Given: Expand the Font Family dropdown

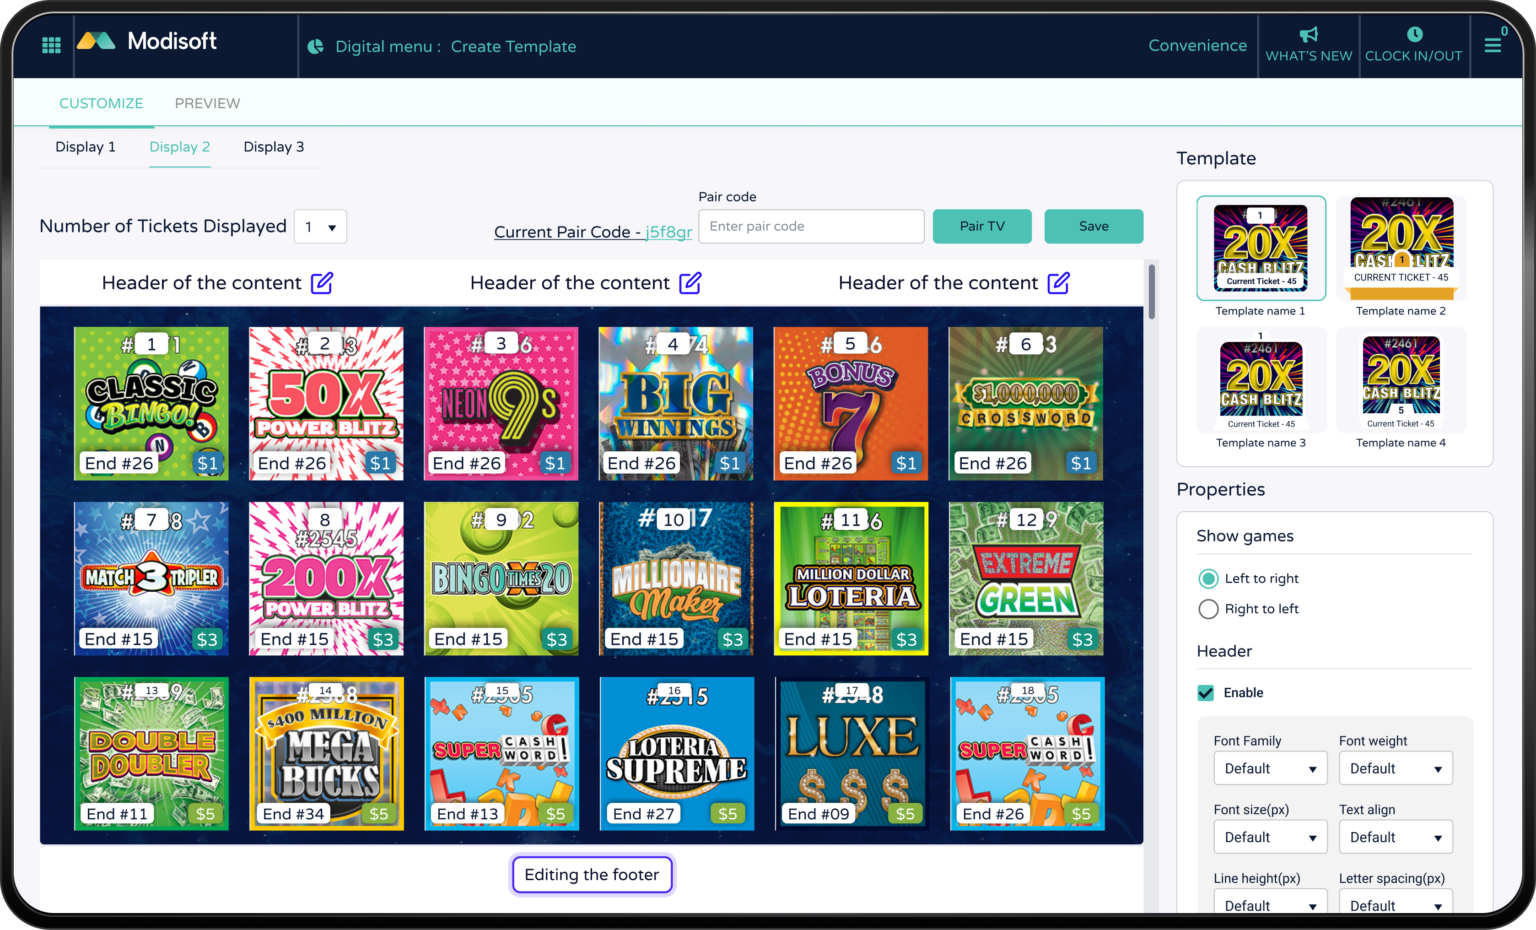Looking at the screenshot, I should click(1270, 768).
